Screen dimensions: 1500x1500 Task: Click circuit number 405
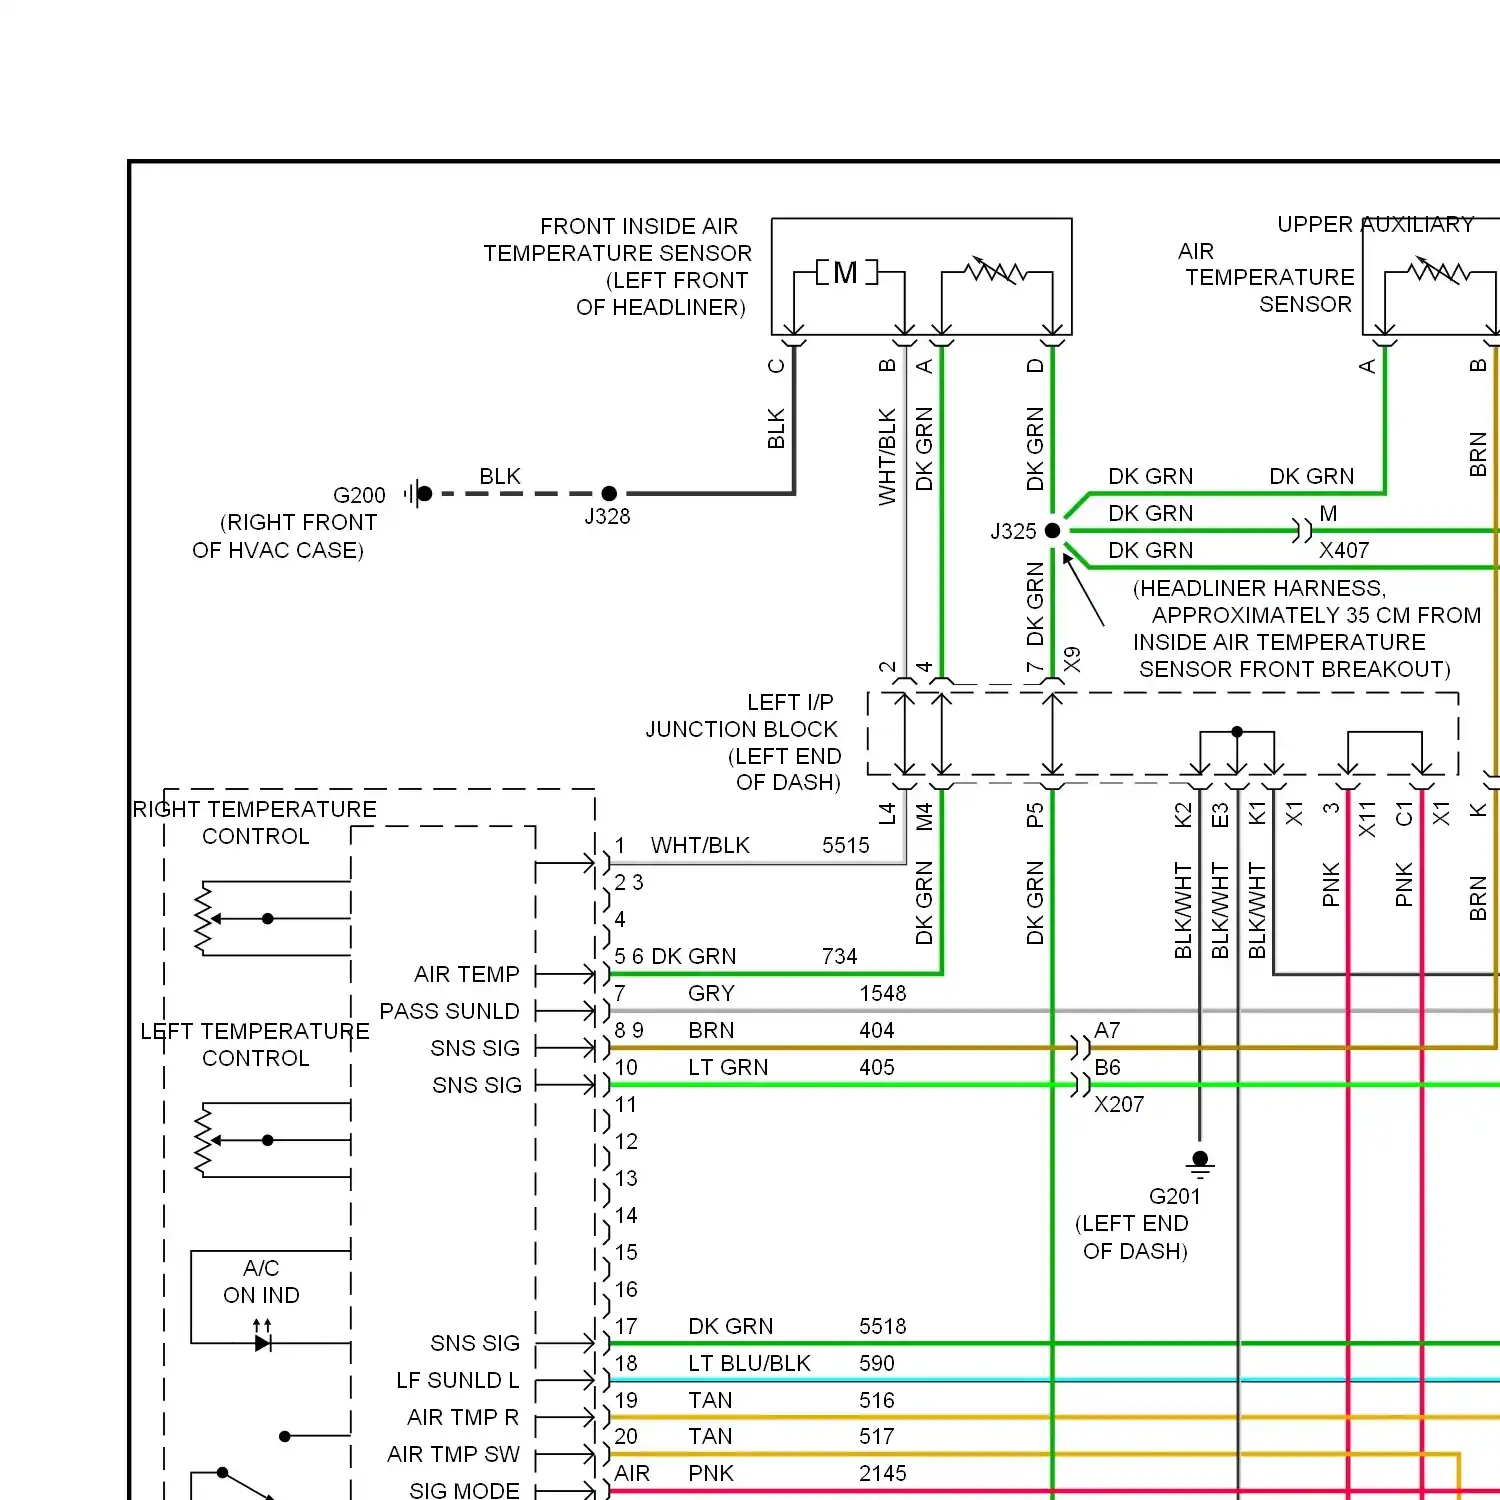click(877, 1068)
